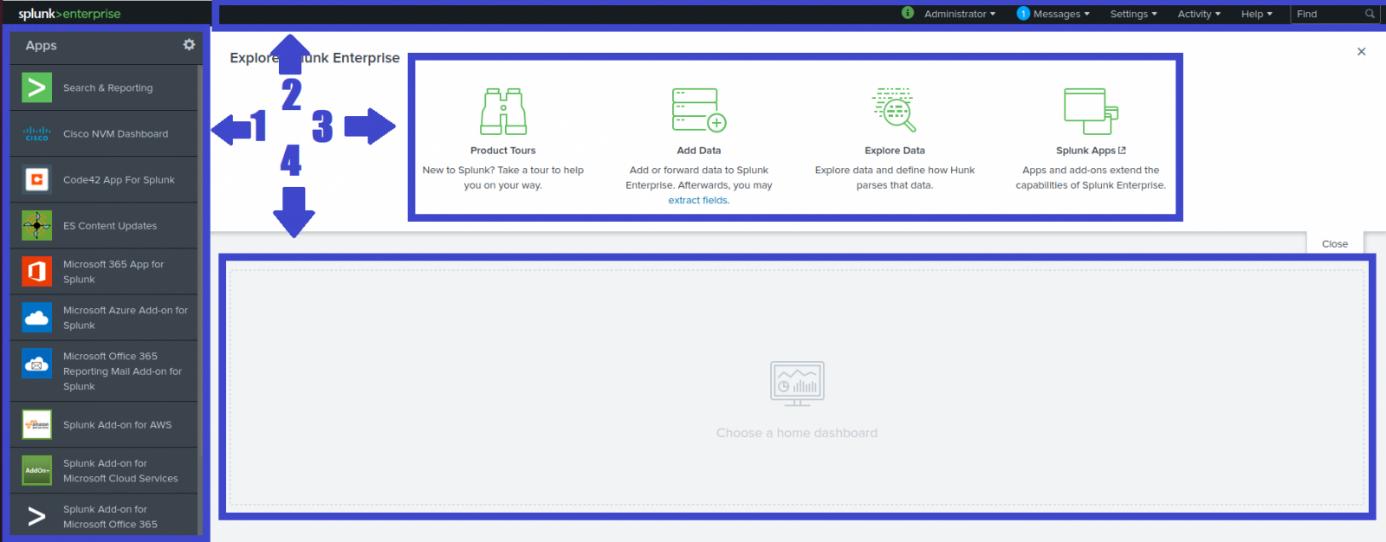Click the Splunk Apps windows icon

[x=1091, y=110]
